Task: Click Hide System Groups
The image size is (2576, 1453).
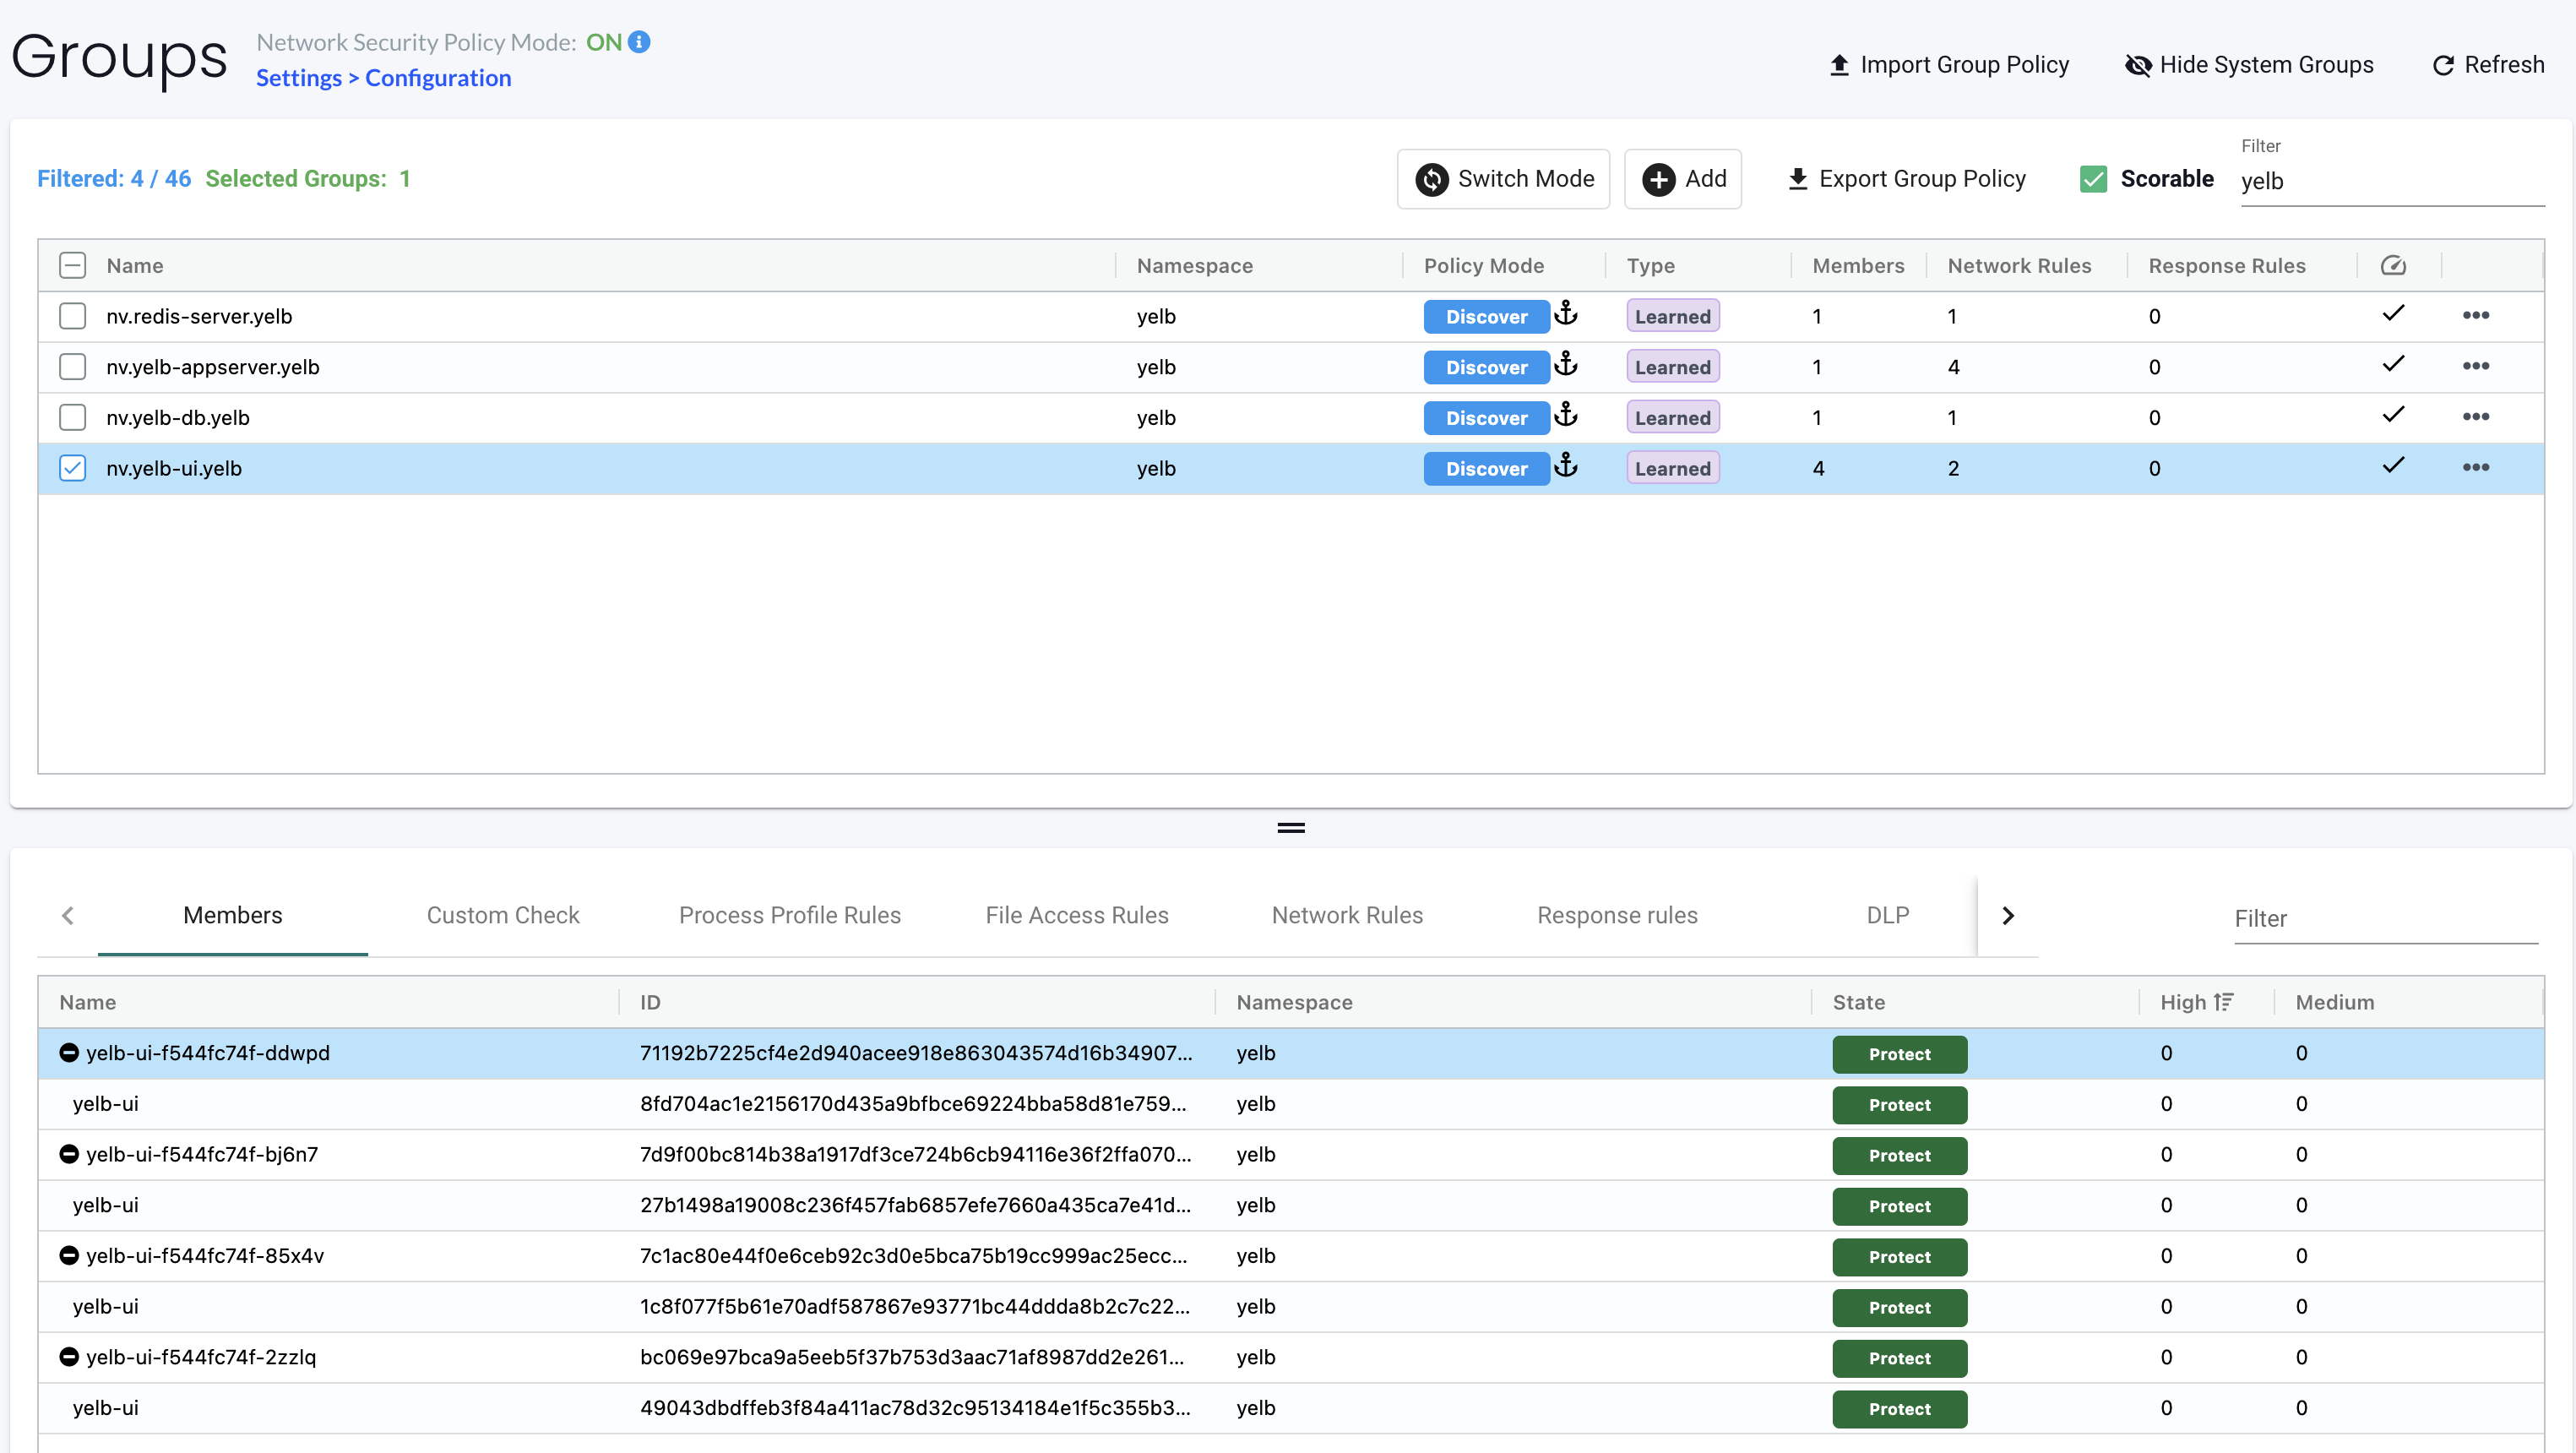Action: [2249, 65]
